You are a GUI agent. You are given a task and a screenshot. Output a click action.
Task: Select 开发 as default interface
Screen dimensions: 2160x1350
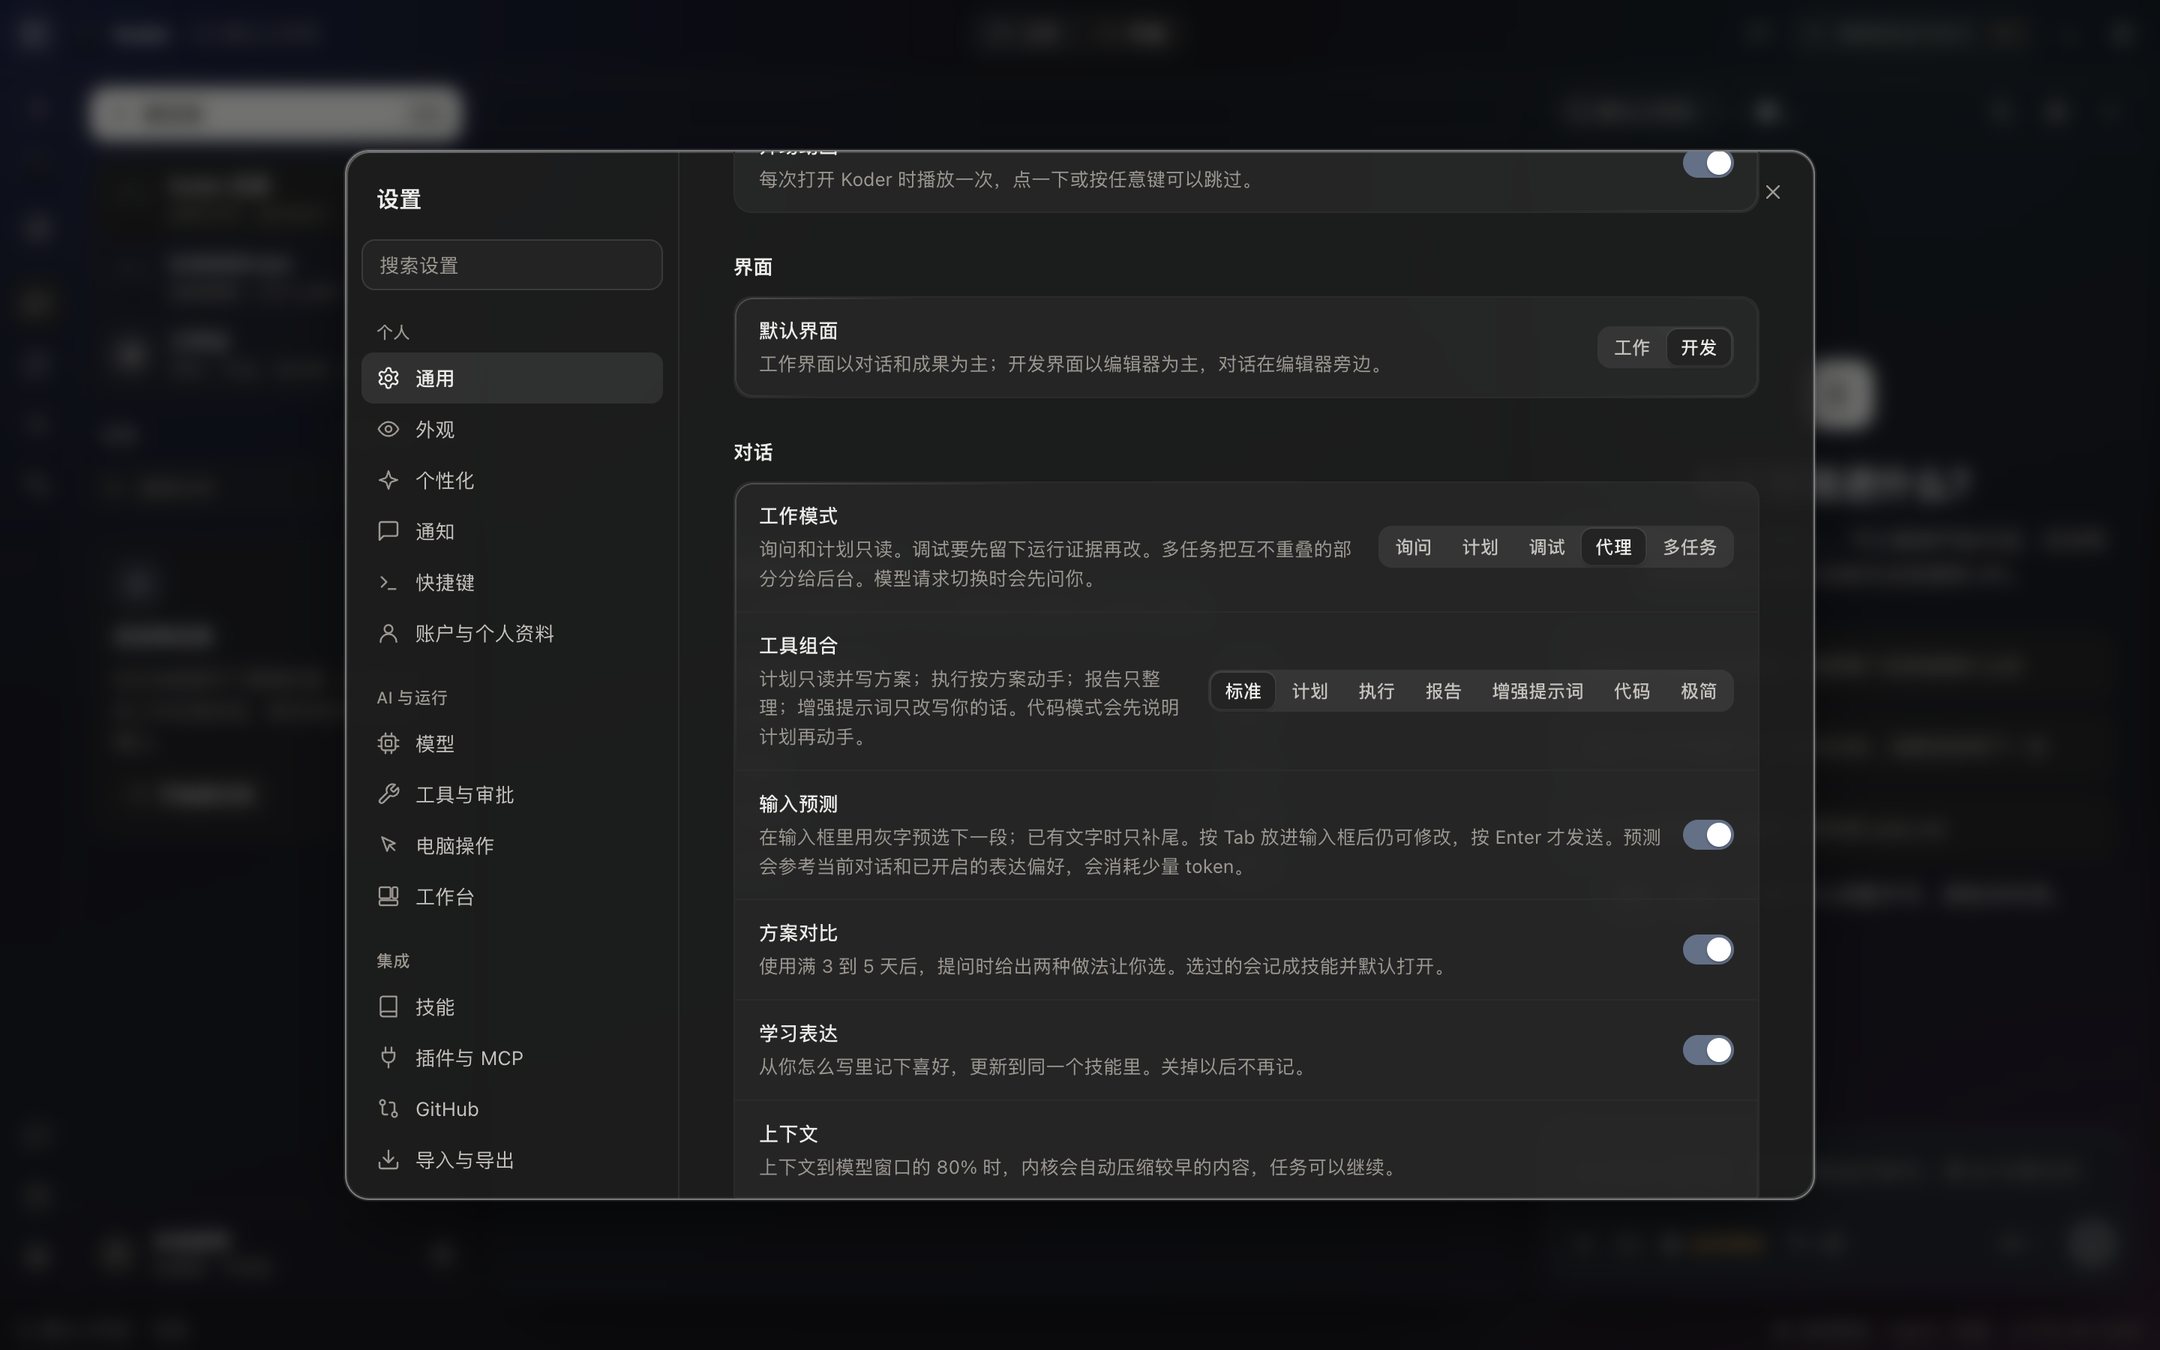(x=1698, y=347)
